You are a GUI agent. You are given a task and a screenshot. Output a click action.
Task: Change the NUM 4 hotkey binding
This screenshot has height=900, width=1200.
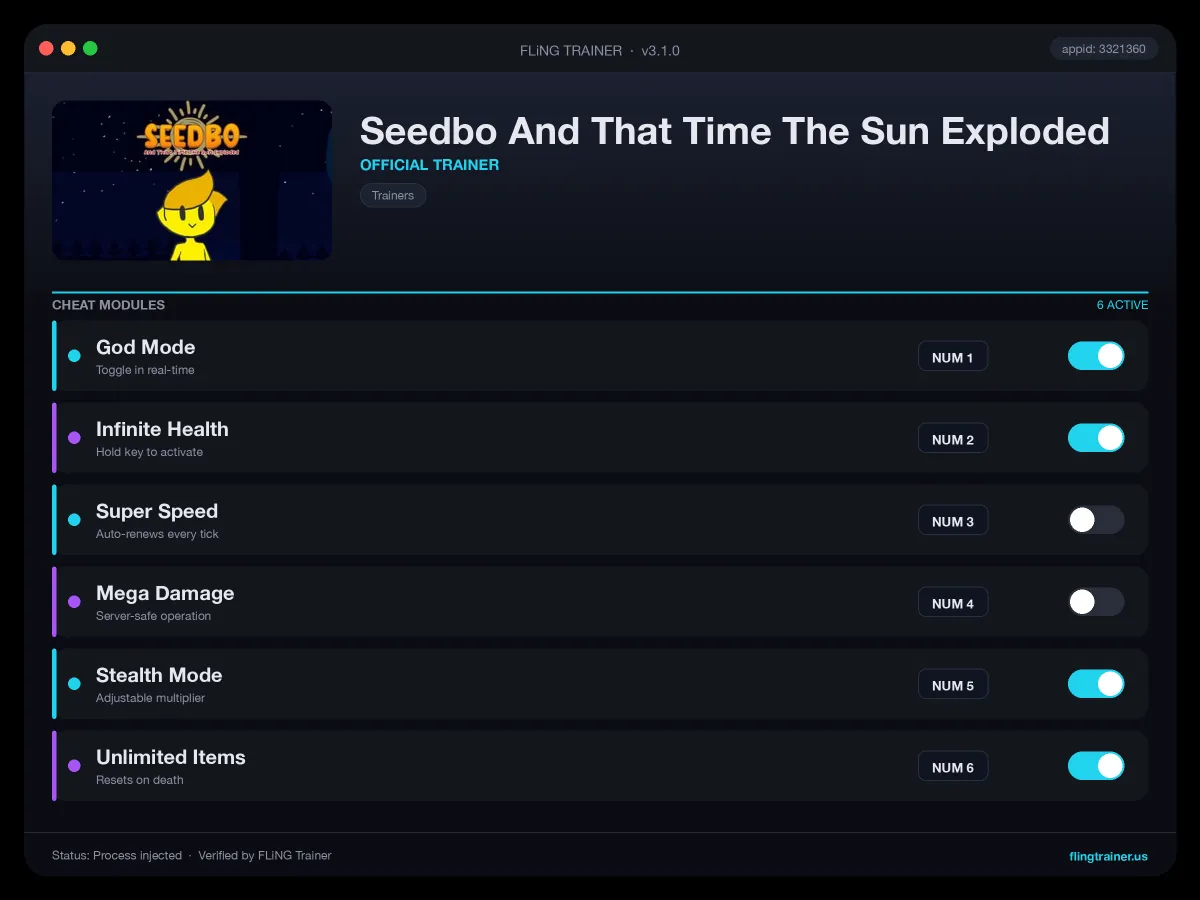(953, 603)
